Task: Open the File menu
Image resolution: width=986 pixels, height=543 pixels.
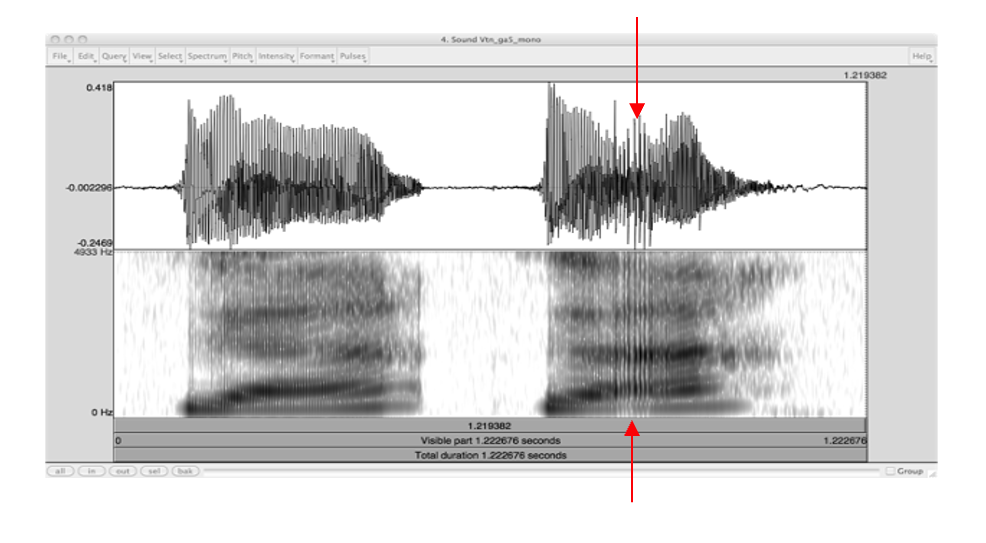Action: pyautogui.click(x=60, y=57)
